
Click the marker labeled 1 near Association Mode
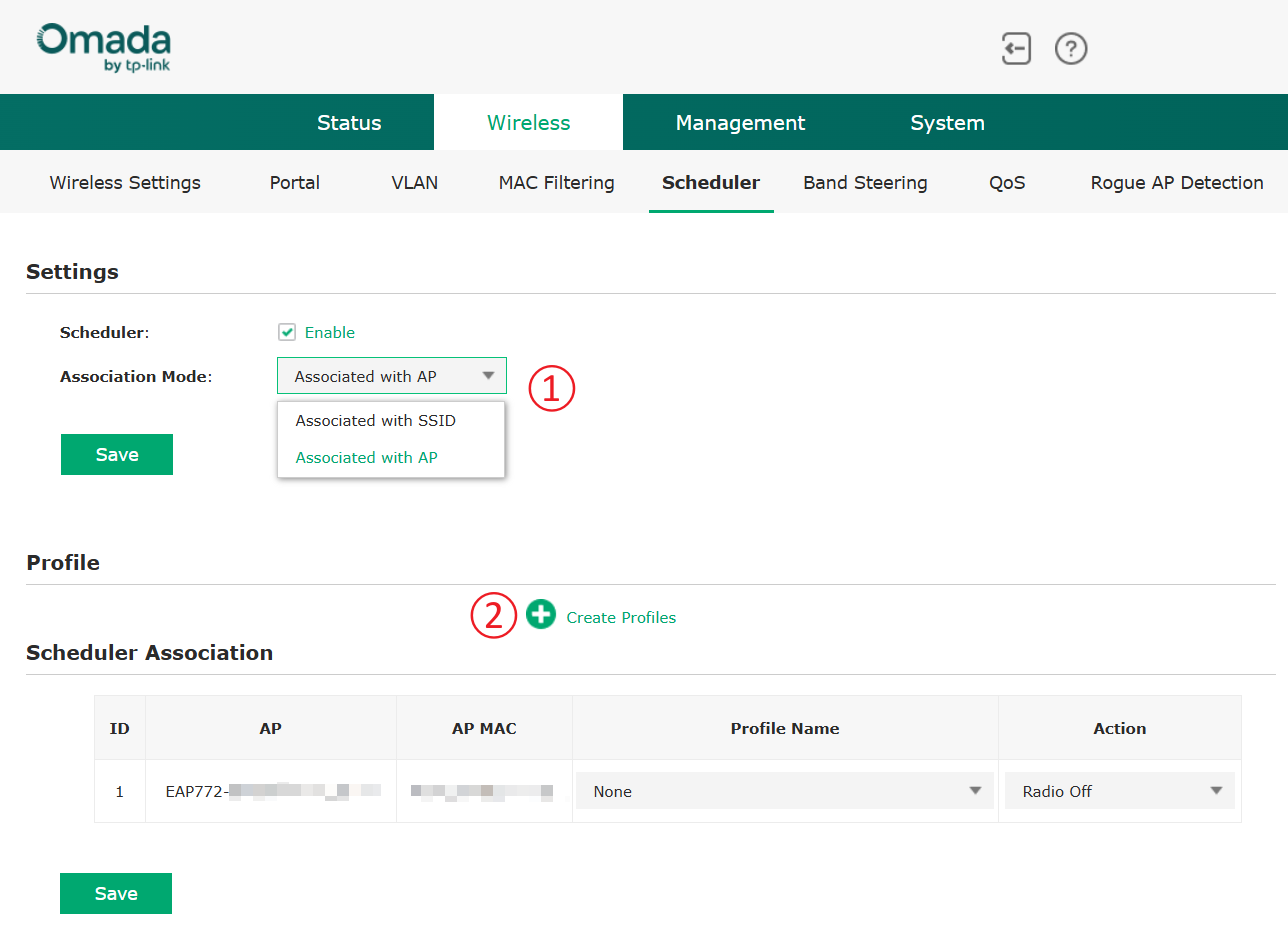[x=551, y=389]
